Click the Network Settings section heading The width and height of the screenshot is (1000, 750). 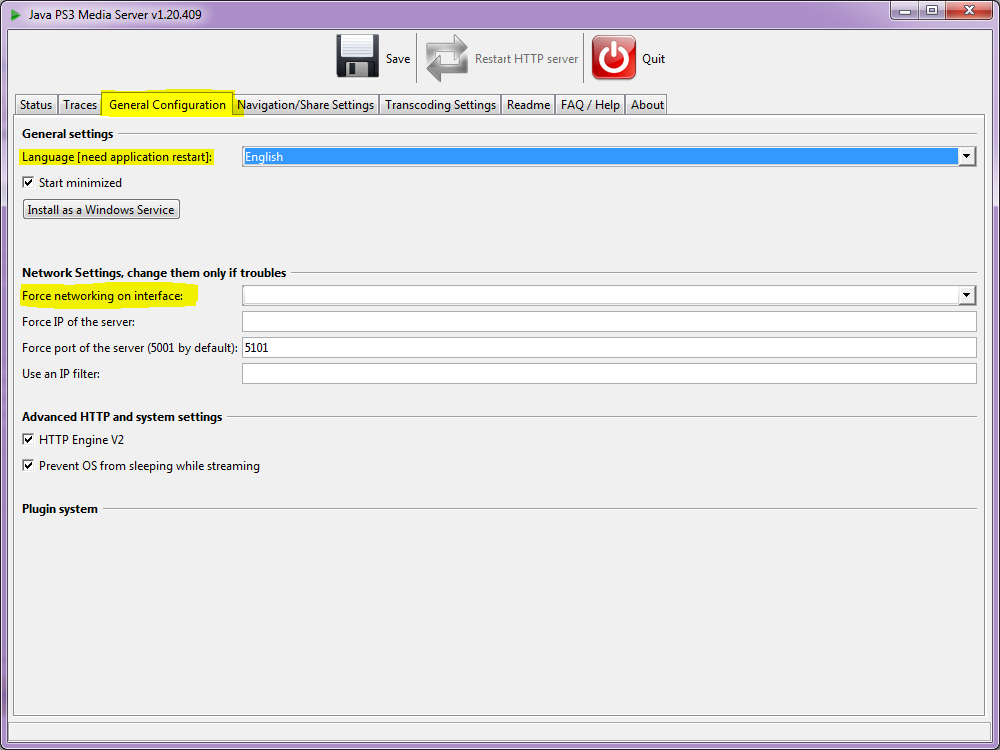pos(154,273)
